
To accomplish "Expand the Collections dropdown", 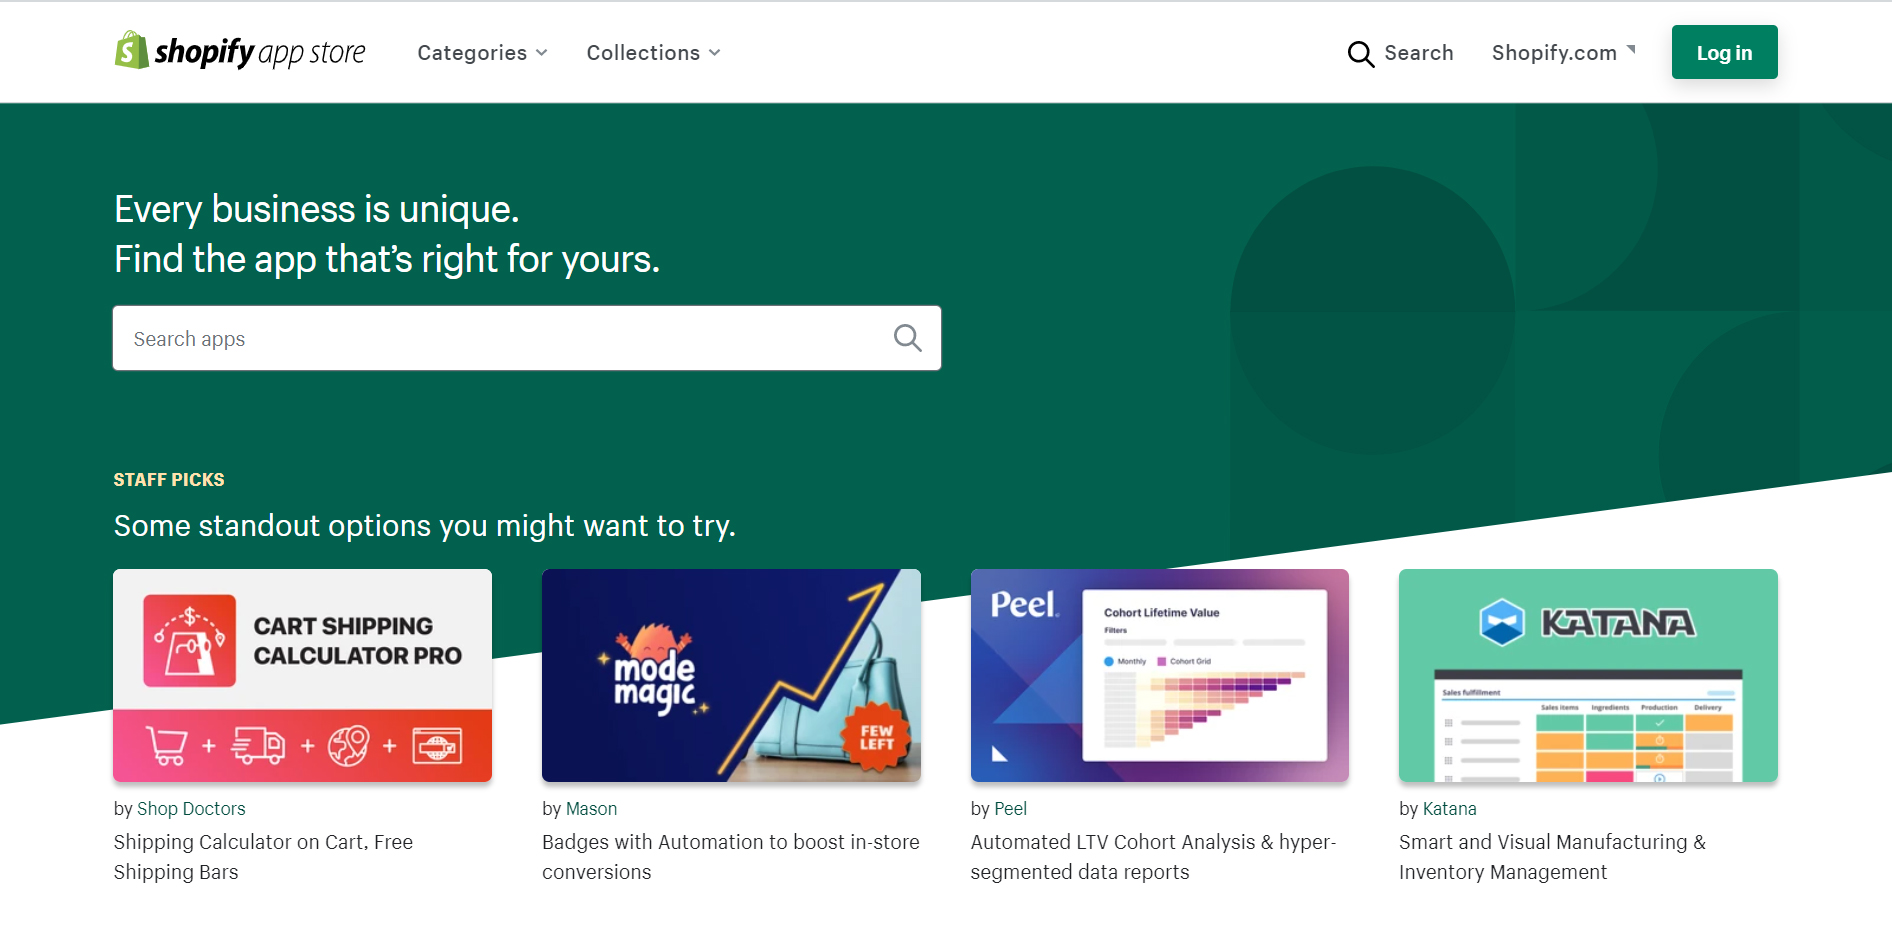I will coord(653,53).
